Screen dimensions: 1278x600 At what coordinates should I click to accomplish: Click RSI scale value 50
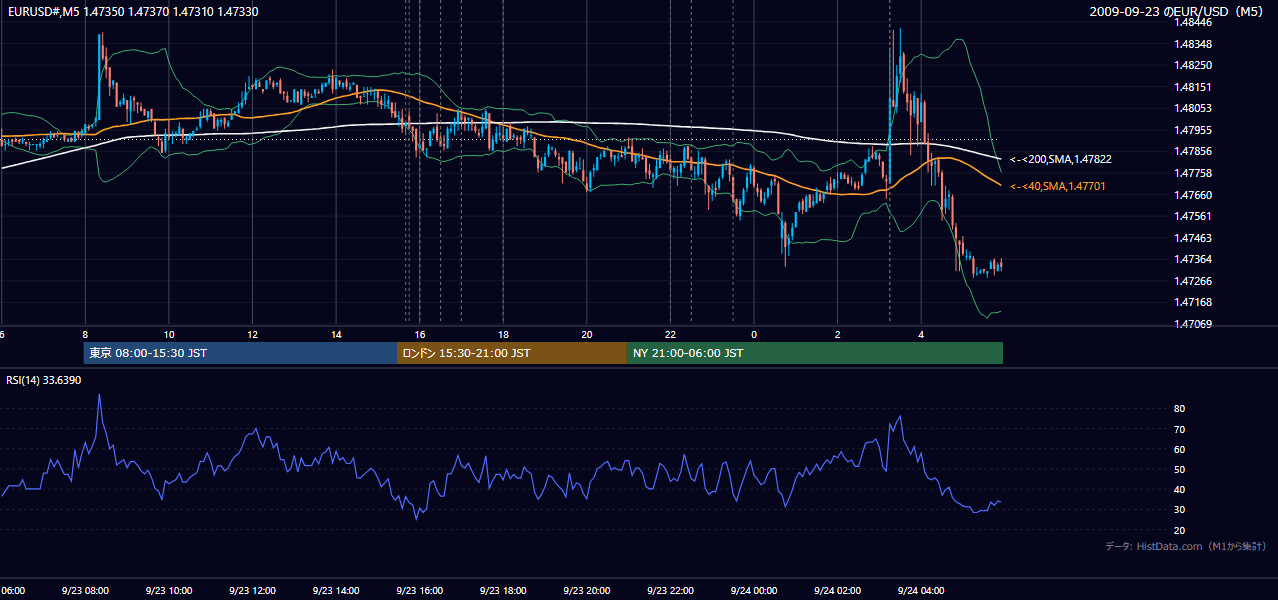1180,469
